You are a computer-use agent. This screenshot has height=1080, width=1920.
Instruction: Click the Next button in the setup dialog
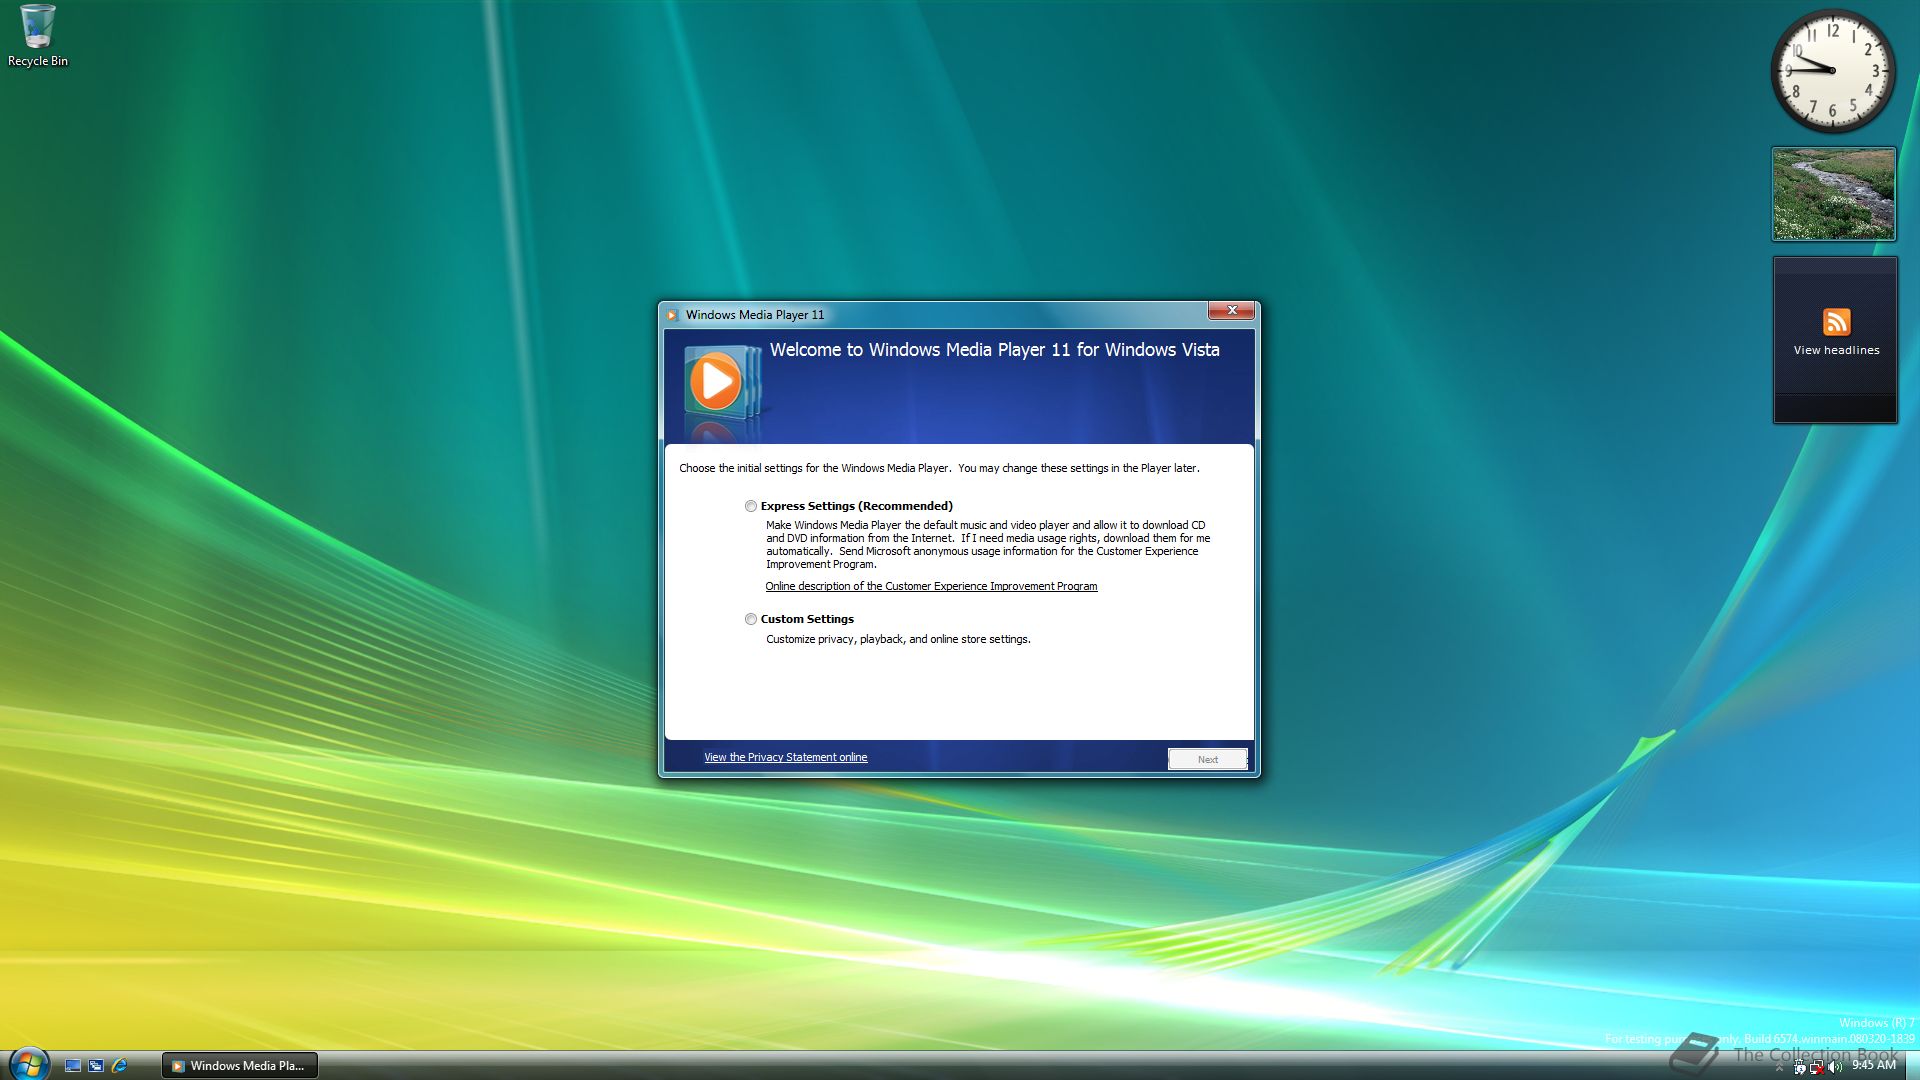[x=1207, y=759]
